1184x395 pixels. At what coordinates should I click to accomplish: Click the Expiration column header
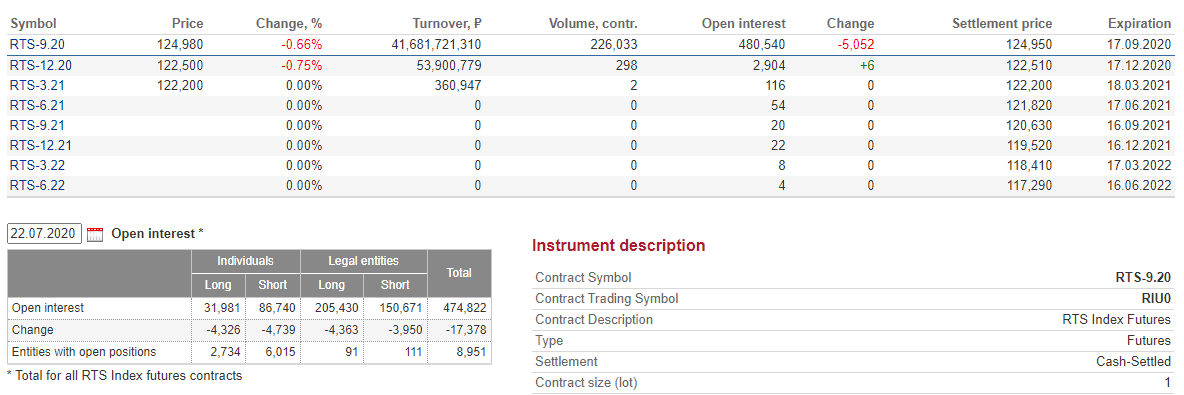(x=1139, y=23)
